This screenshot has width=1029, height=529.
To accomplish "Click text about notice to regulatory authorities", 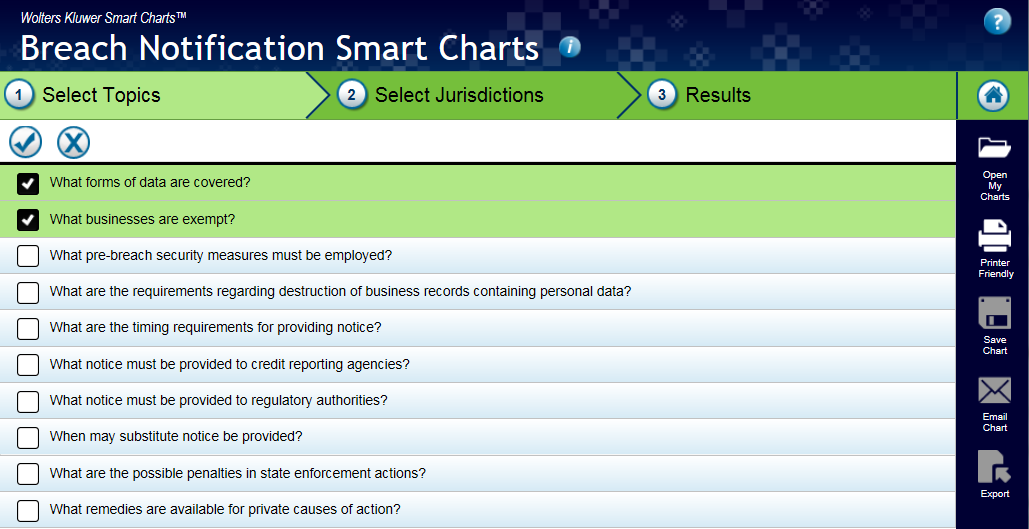I will [219, 400].
